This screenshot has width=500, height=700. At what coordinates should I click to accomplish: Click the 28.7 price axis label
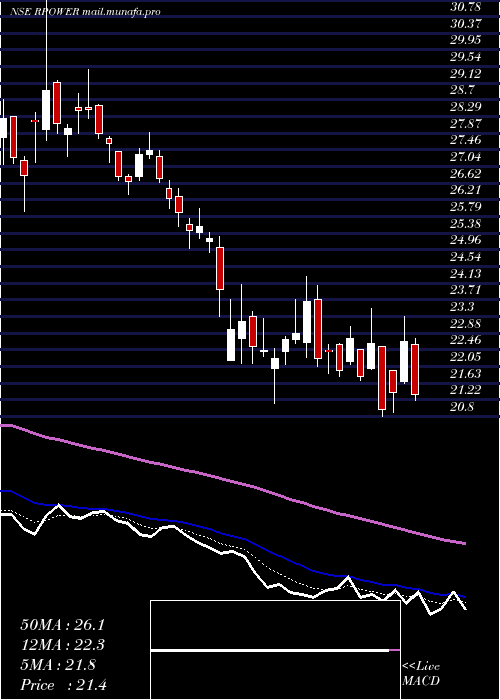462,90
